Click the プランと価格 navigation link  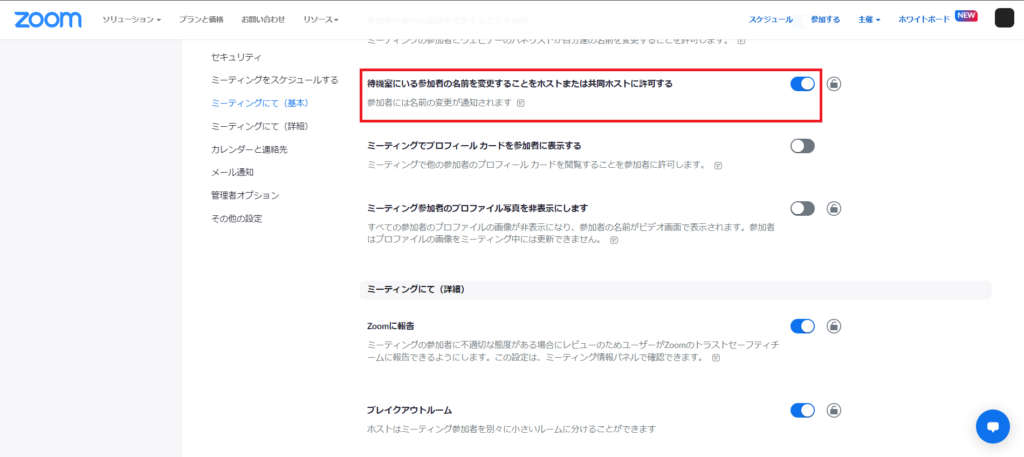tap(202, 19)
